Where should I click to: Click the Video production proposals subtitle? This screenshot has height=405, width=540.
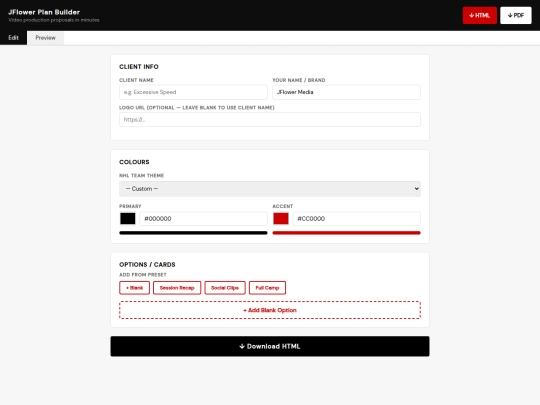tap(54, 20)
